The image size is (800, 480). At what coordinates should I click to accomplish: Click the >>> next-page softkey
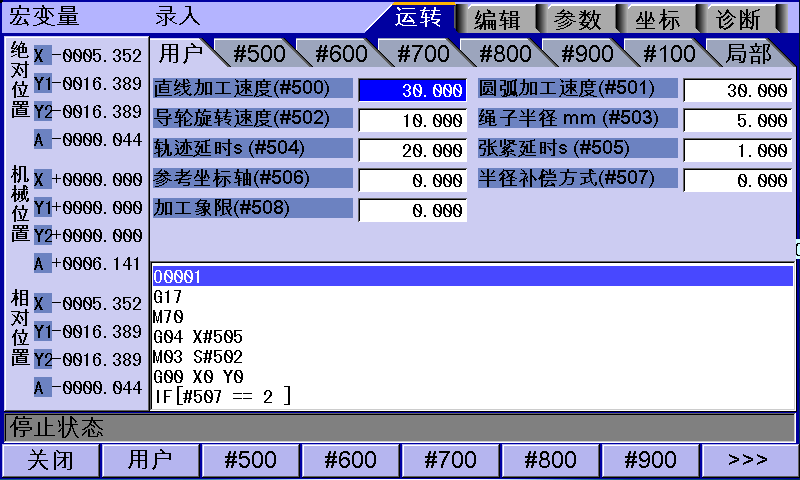[748, 460]
